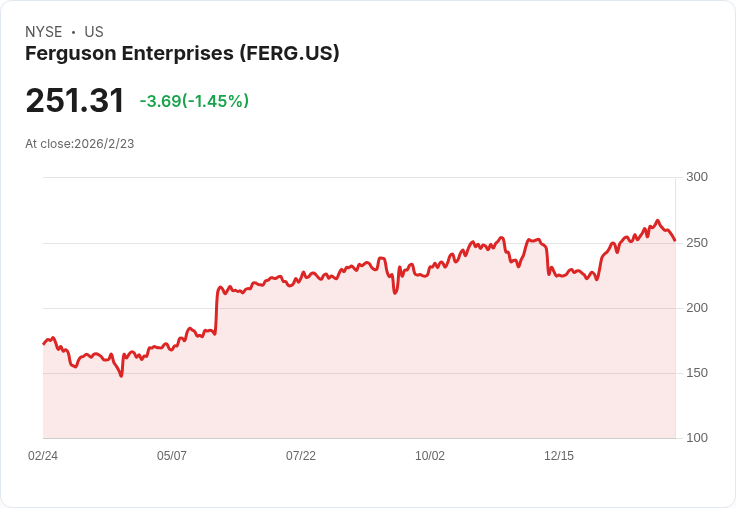The image size is (736, 508).
Task: Click the US market label
Action: click(94, 32)
